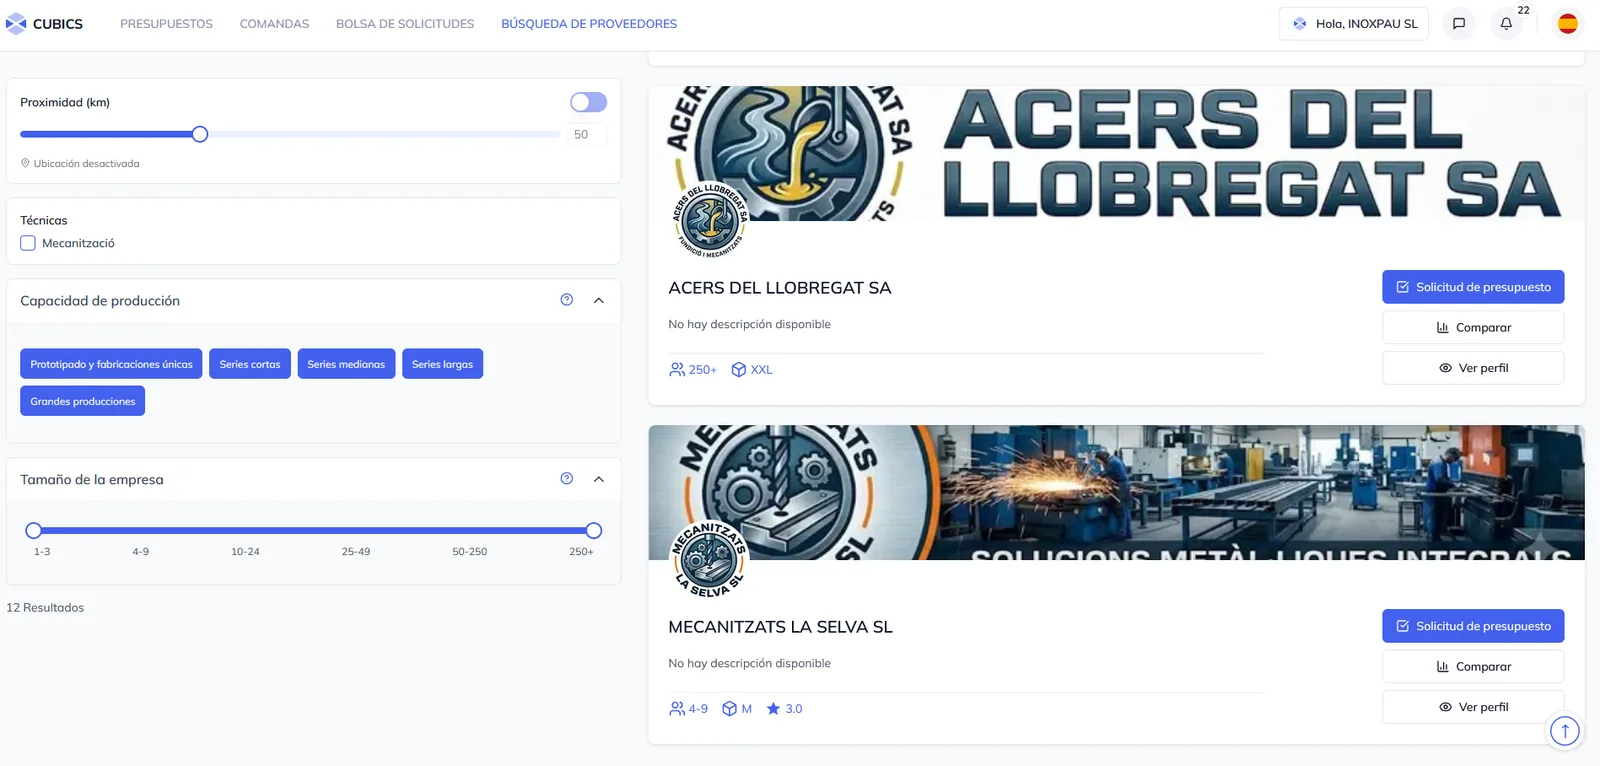The image size is (1600, 766).
Task: Click the CUBICS logo
Action: coord(45,23)
